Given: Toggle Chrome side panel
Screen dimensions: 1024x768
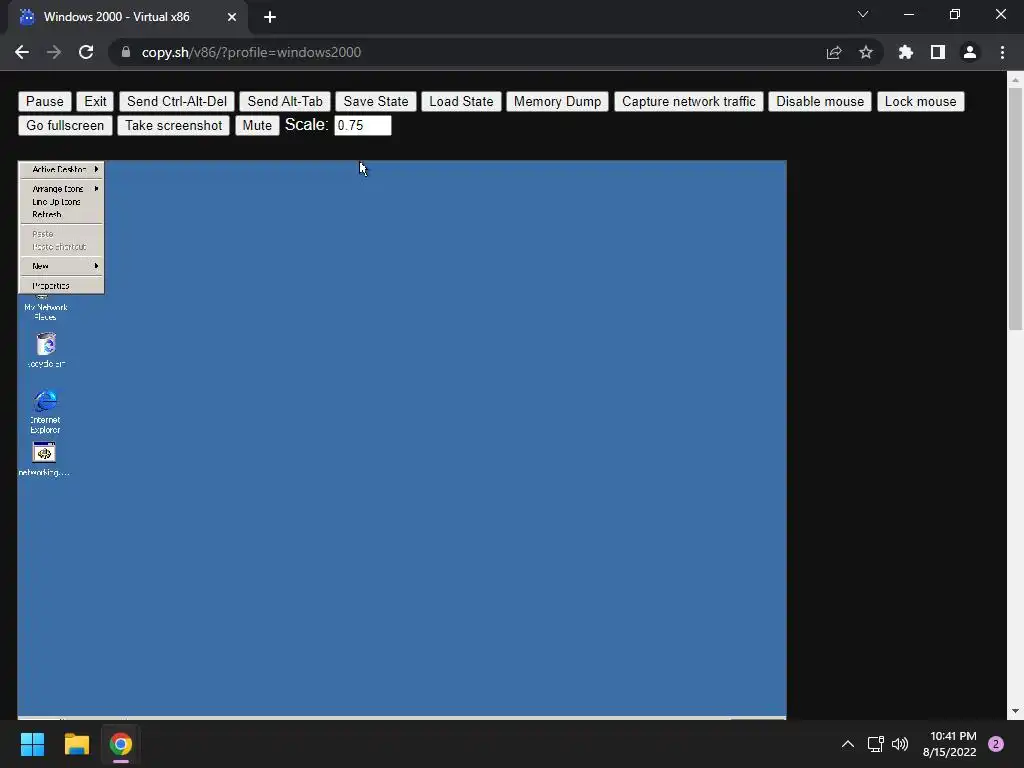Looking at the screenshot, I should 938,52.
